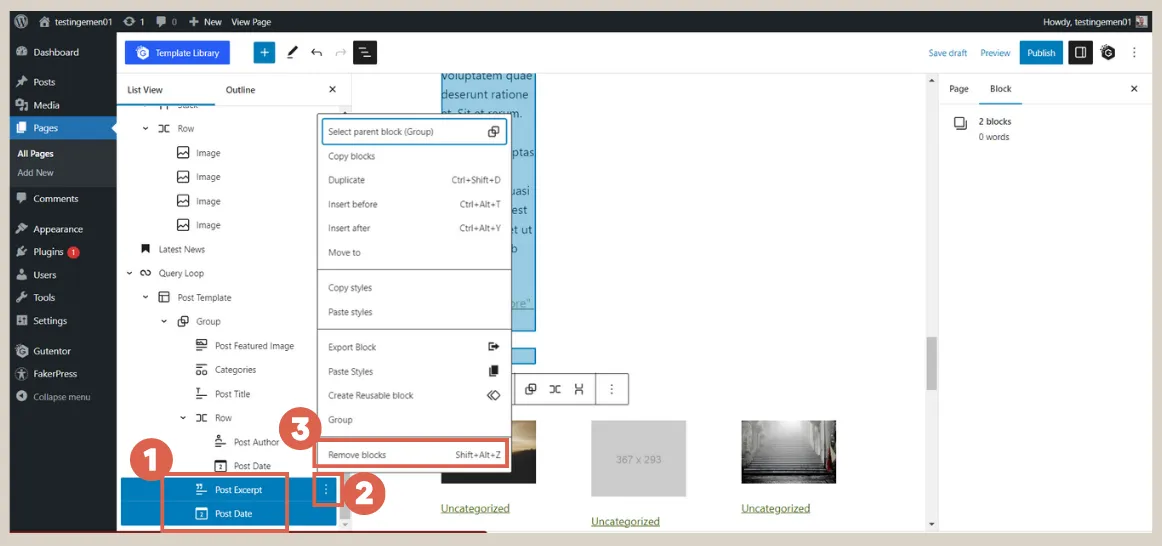1162x546 pixels.
Task: Collapse the Row containing Post Author
Action: [x=183, y=418]
